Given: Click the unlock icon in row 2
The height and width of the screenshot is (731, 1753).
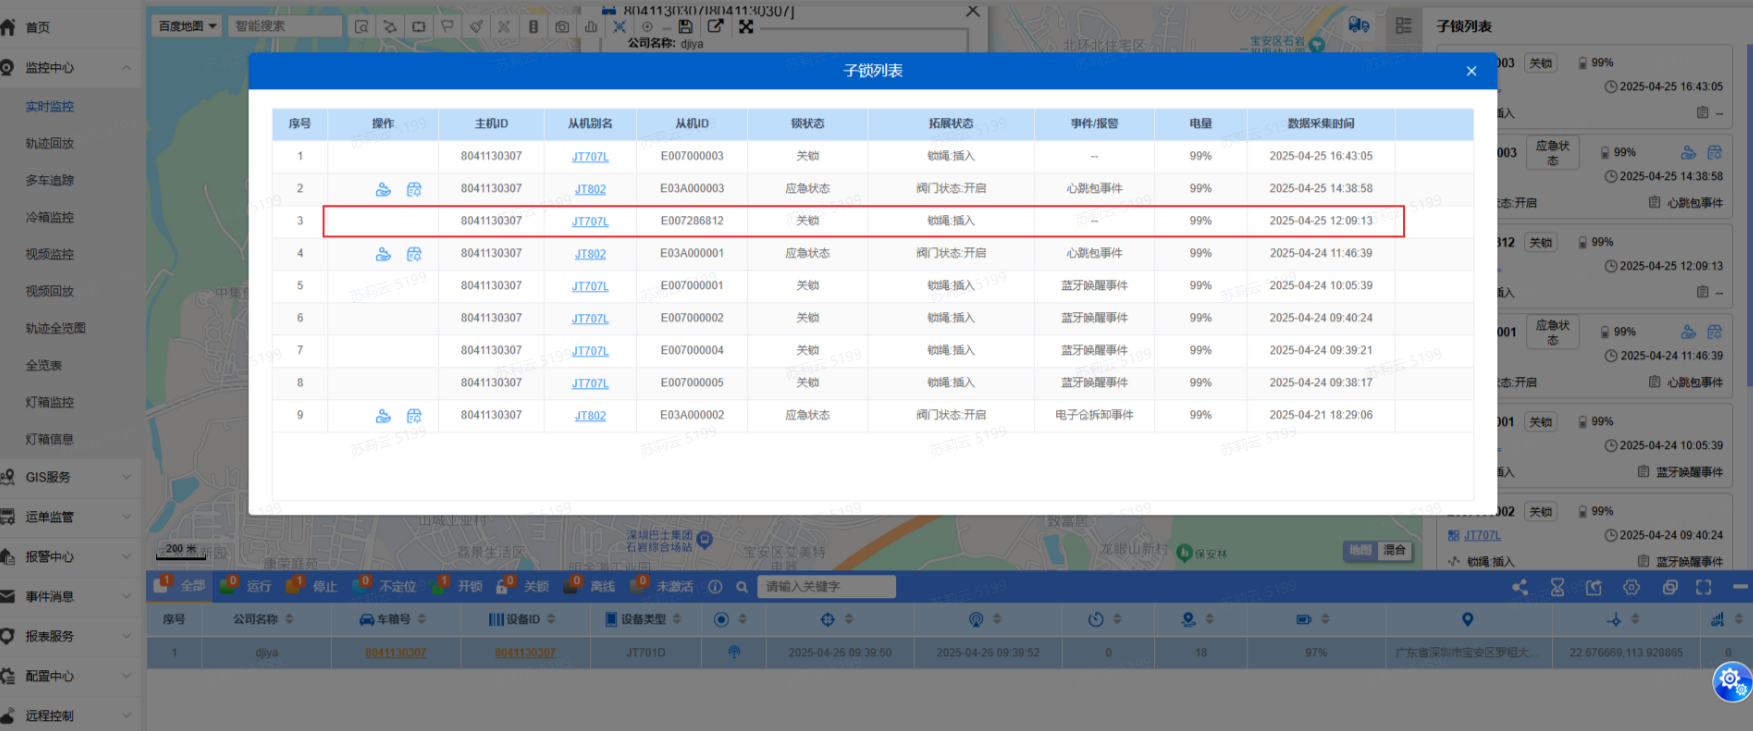Looking at the screenshot, I should pyautogui.click(x=383, y=189).
